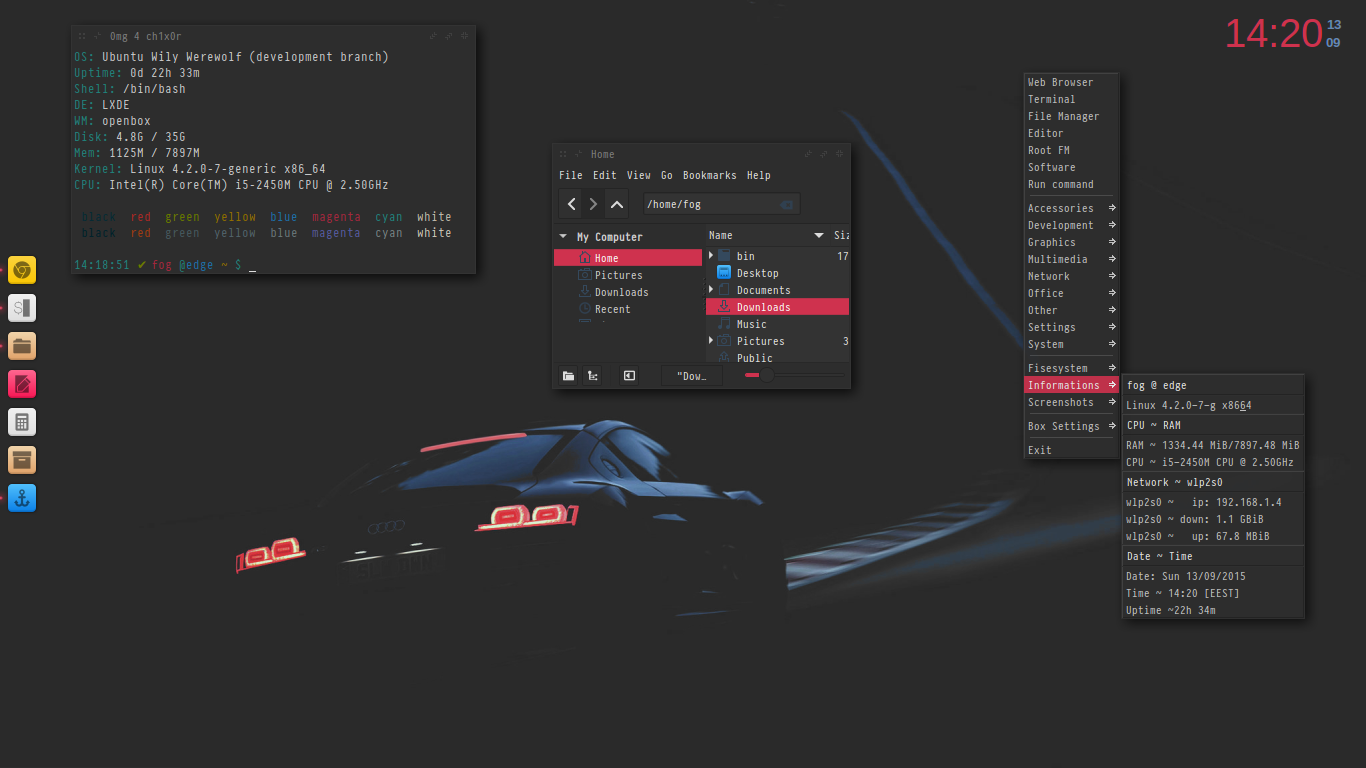Launch Chrome from the dock
The image size is (1366, 768).
[22, 270]
